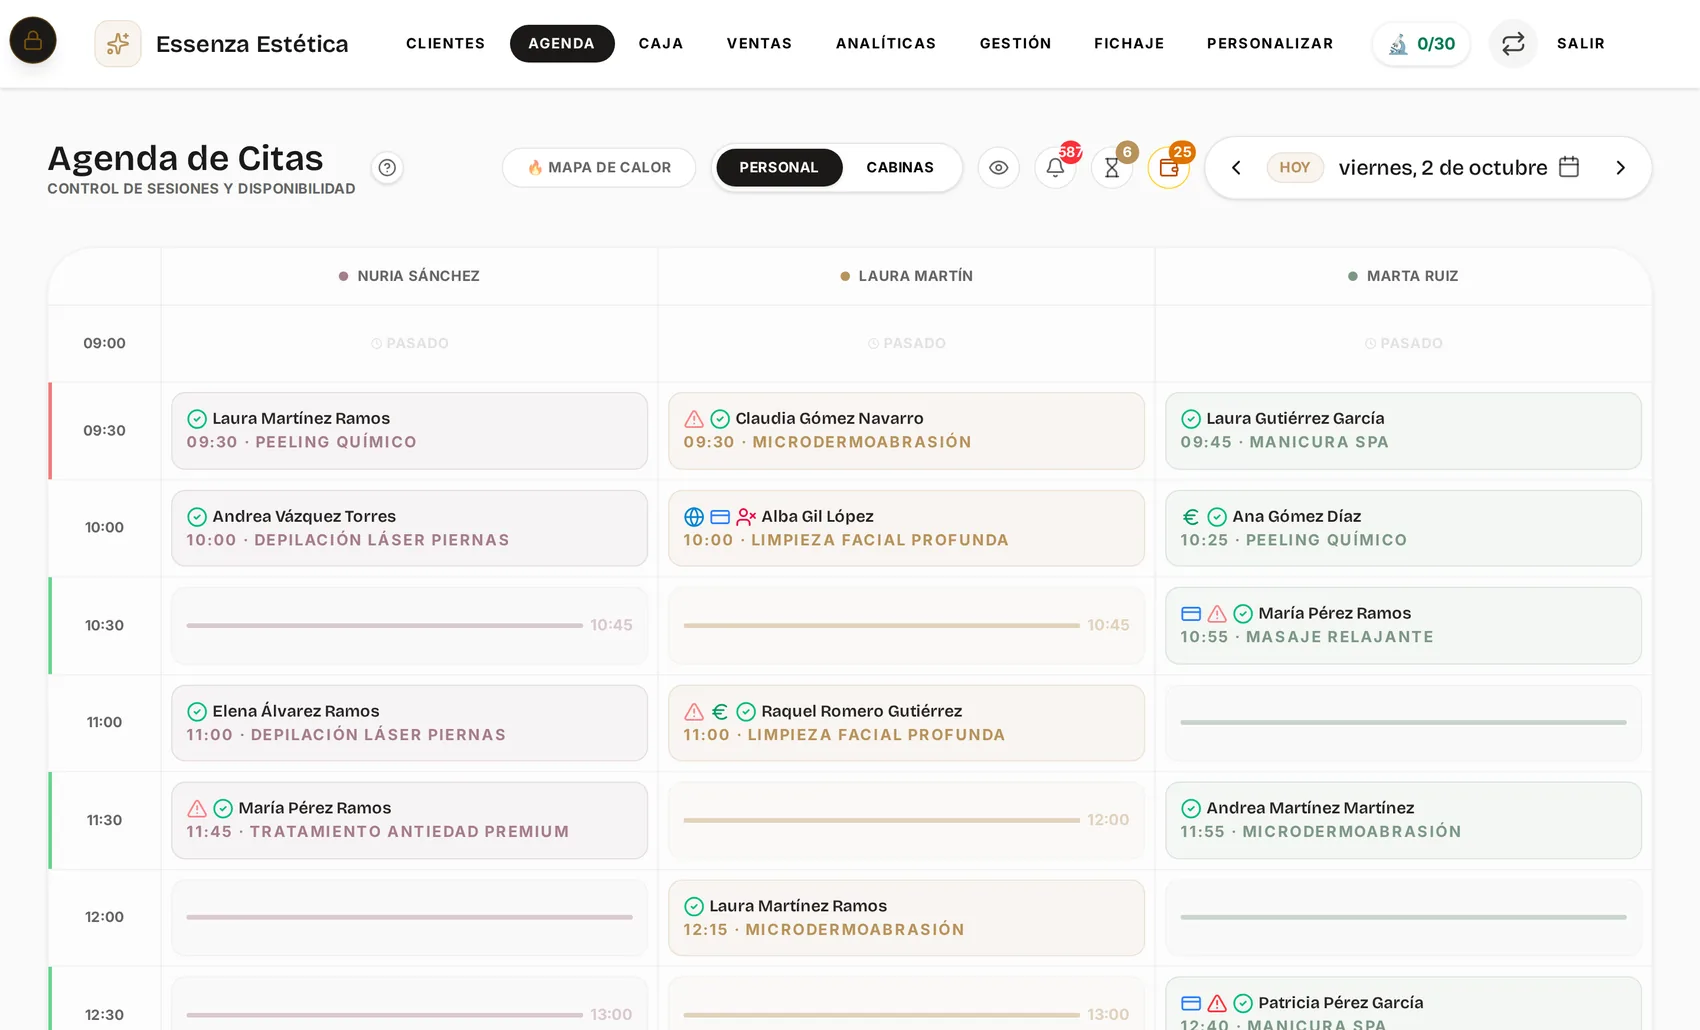
Task: Click globe icon on Alba Gil López appointment
Action: (694, 517)
